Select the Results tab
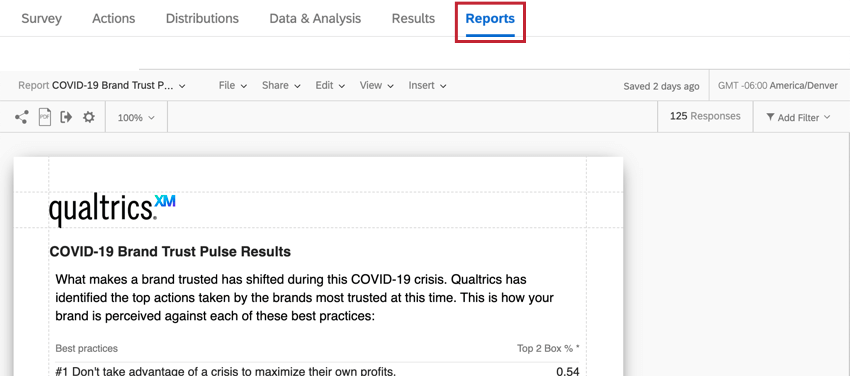 tap(413, 18)
